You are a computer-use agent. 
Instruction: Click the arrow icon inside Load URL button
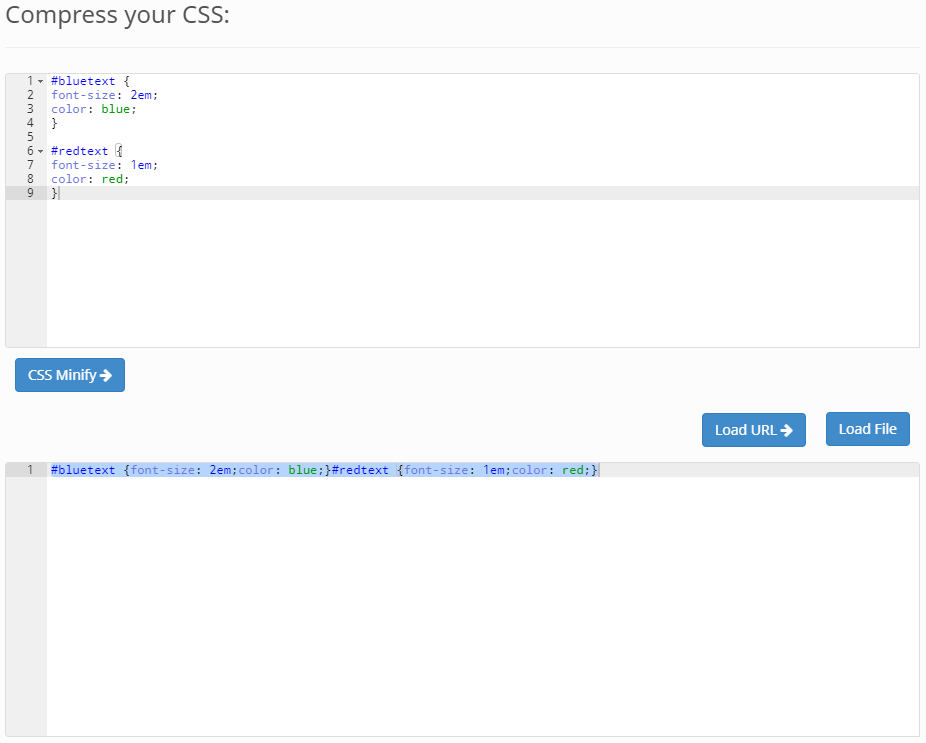point(787,430)
